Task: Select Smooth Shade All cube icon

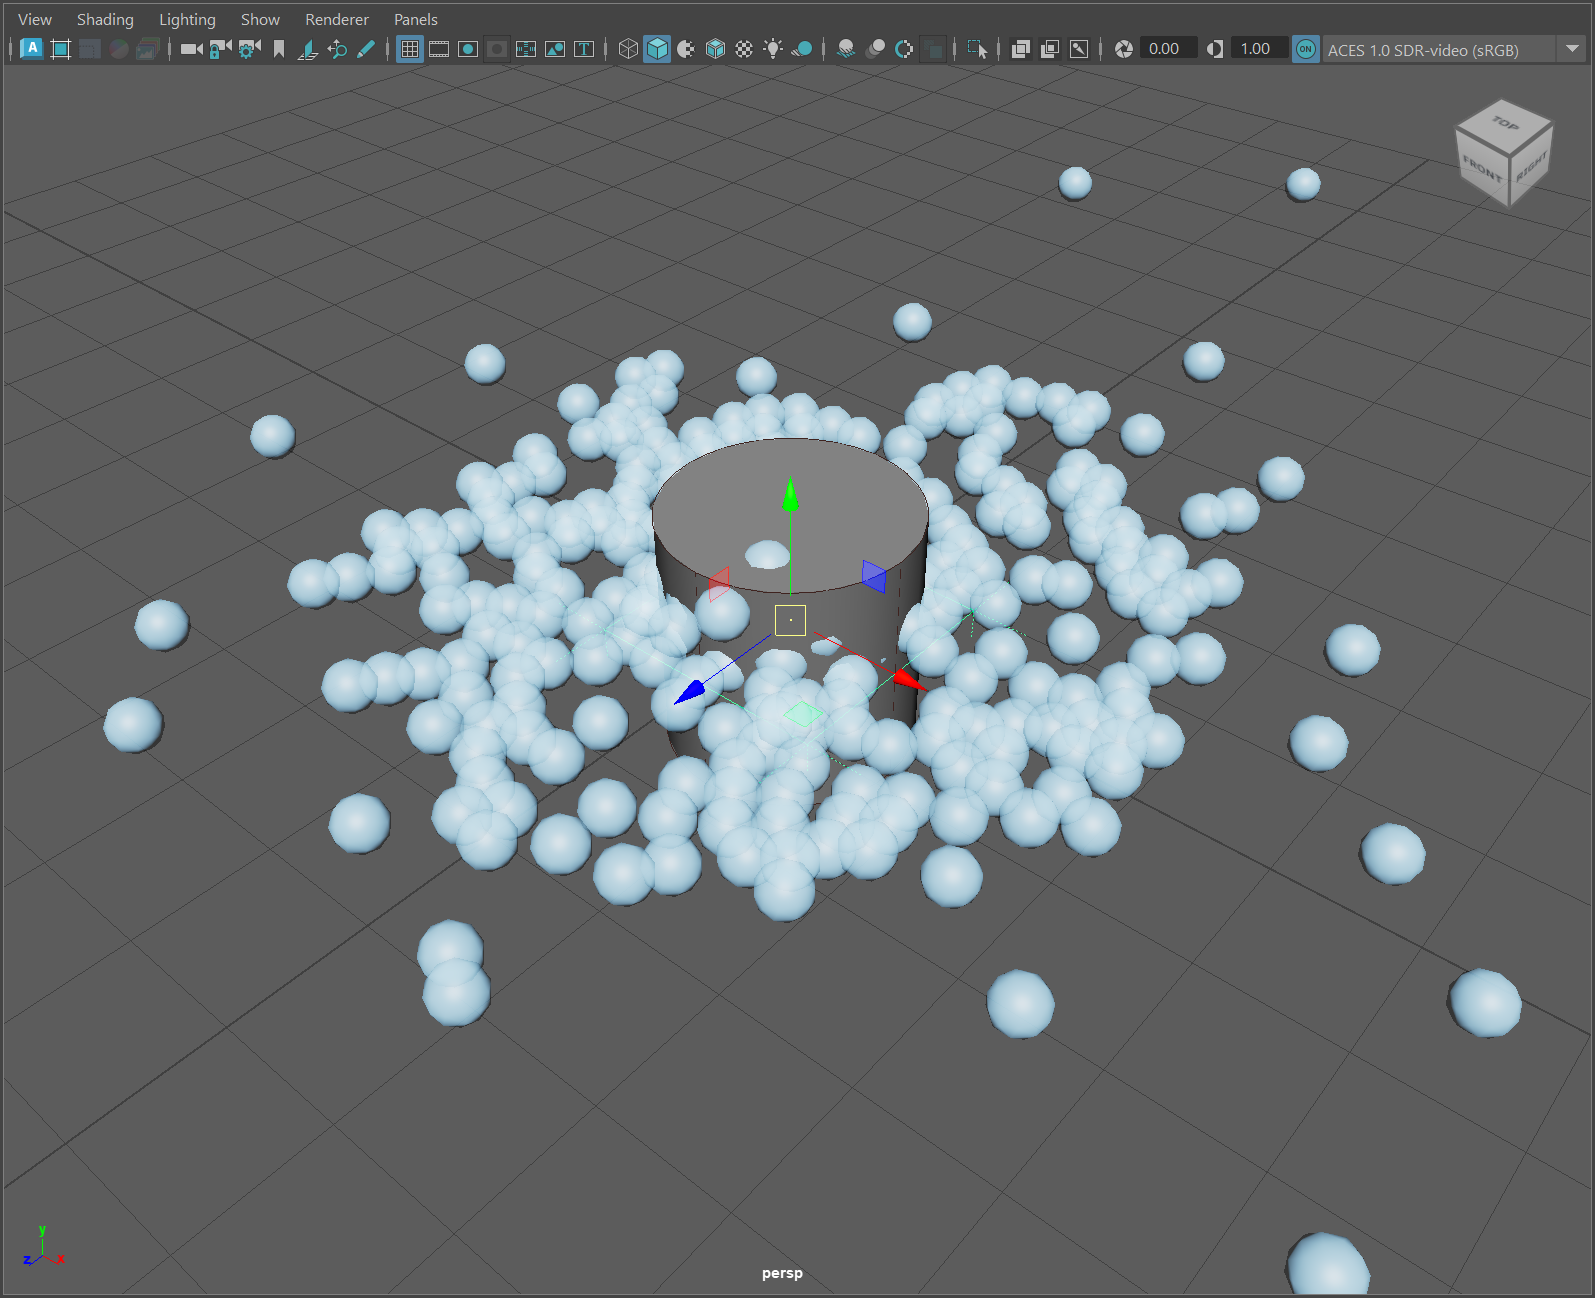Action: pos(657,49)
